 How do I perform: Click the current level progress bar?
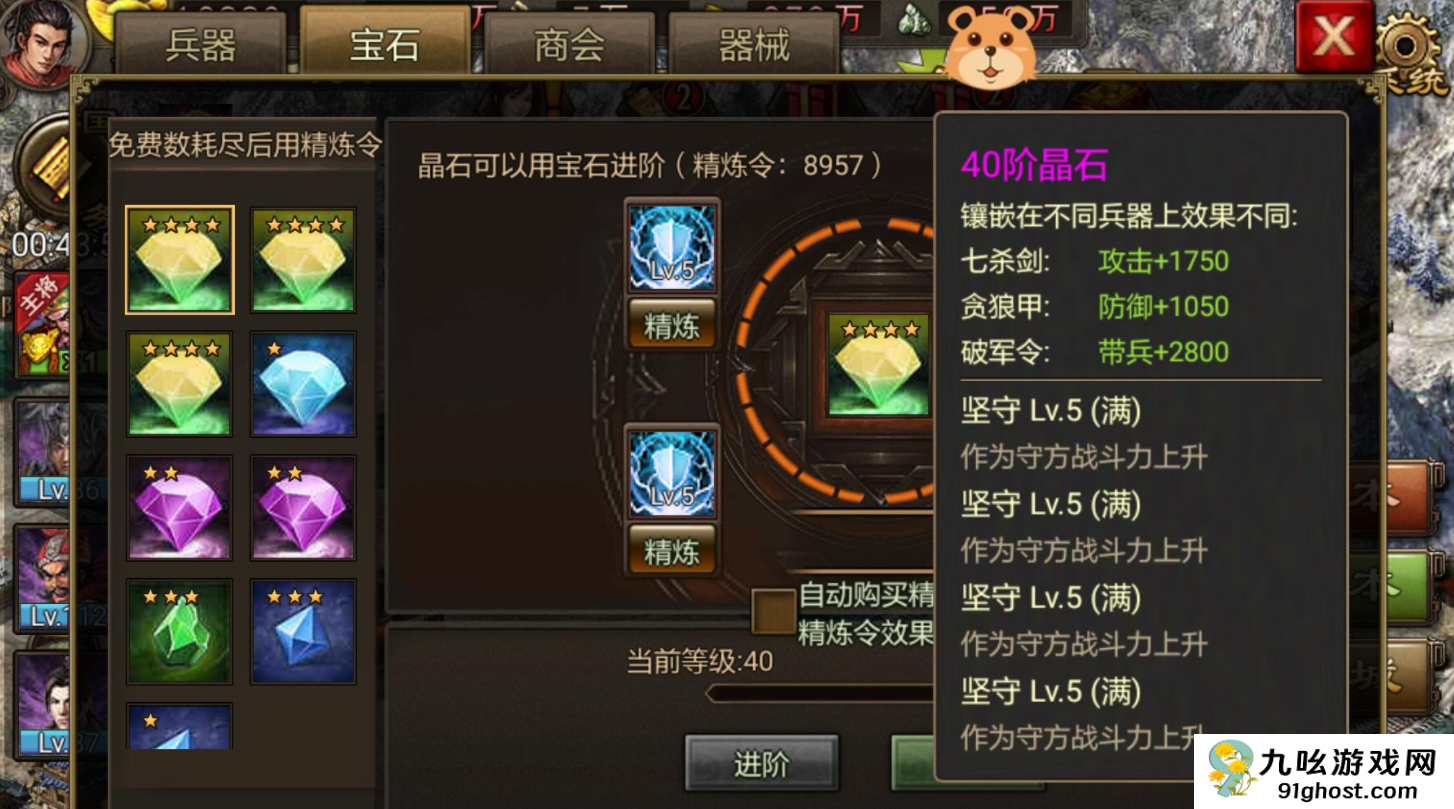pos(820,693)
